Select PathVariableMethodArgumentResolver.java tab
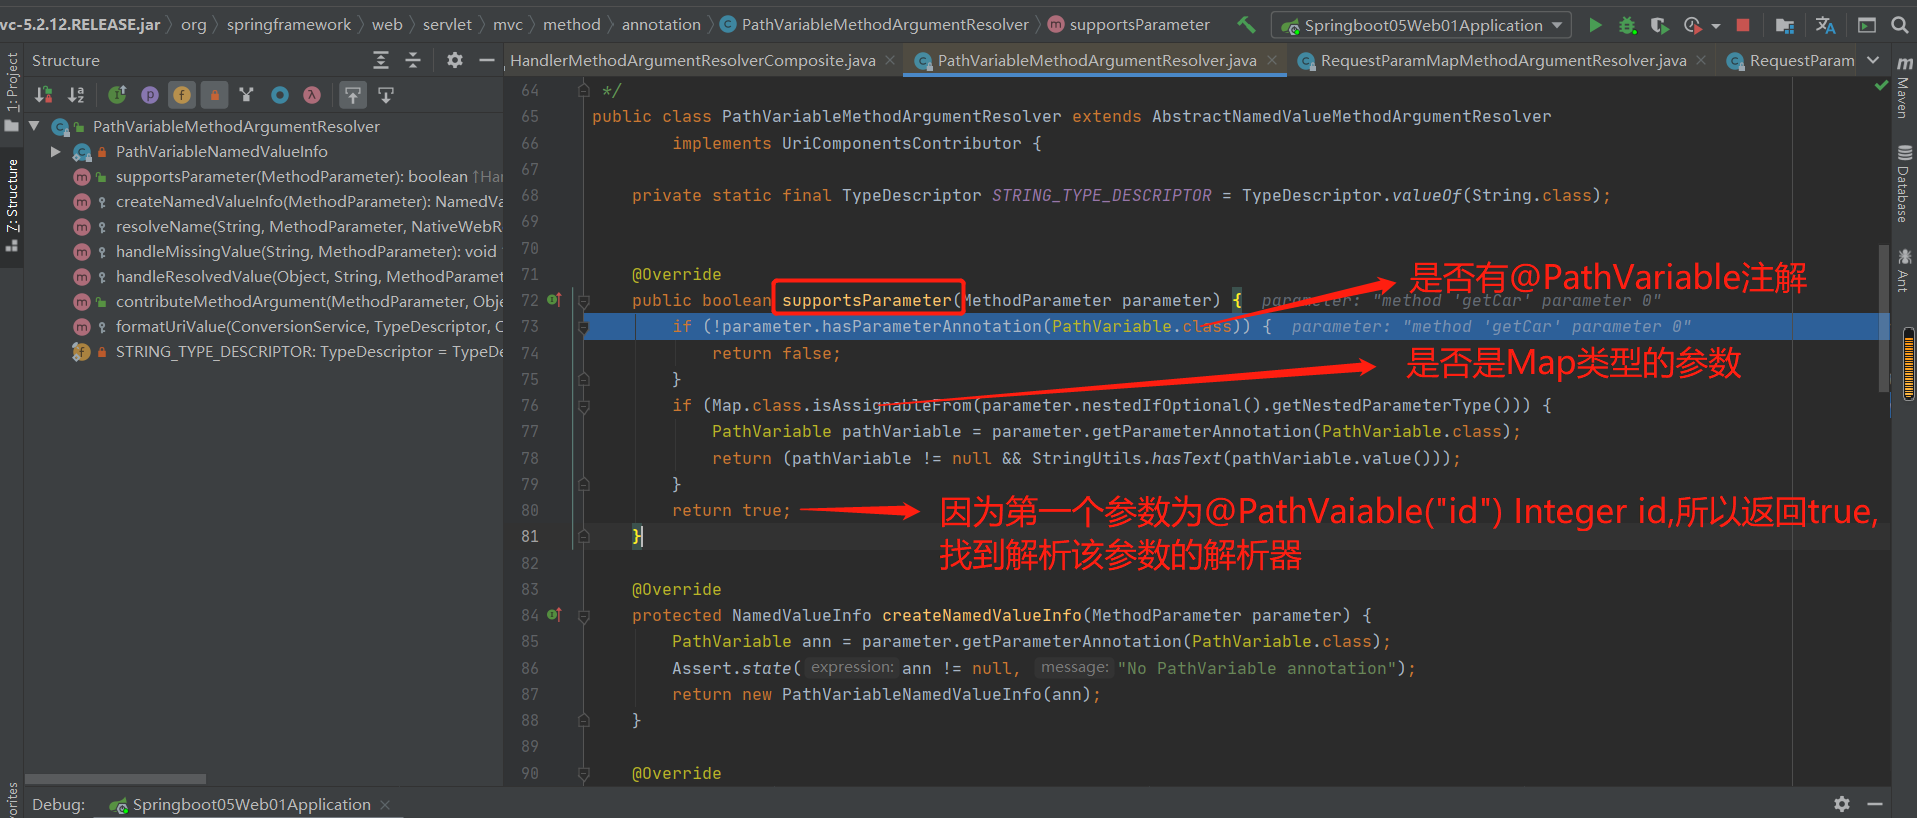1917x818 pixels. coord(1096,61)
